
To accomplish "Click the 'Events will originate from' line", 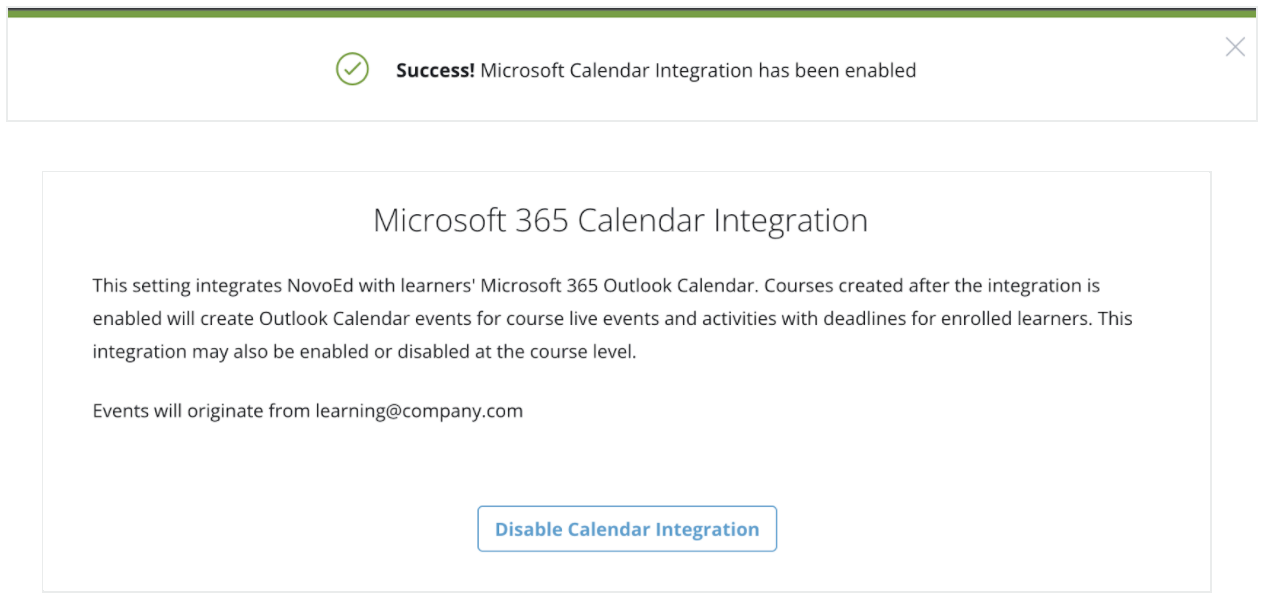I will [308, 411].
